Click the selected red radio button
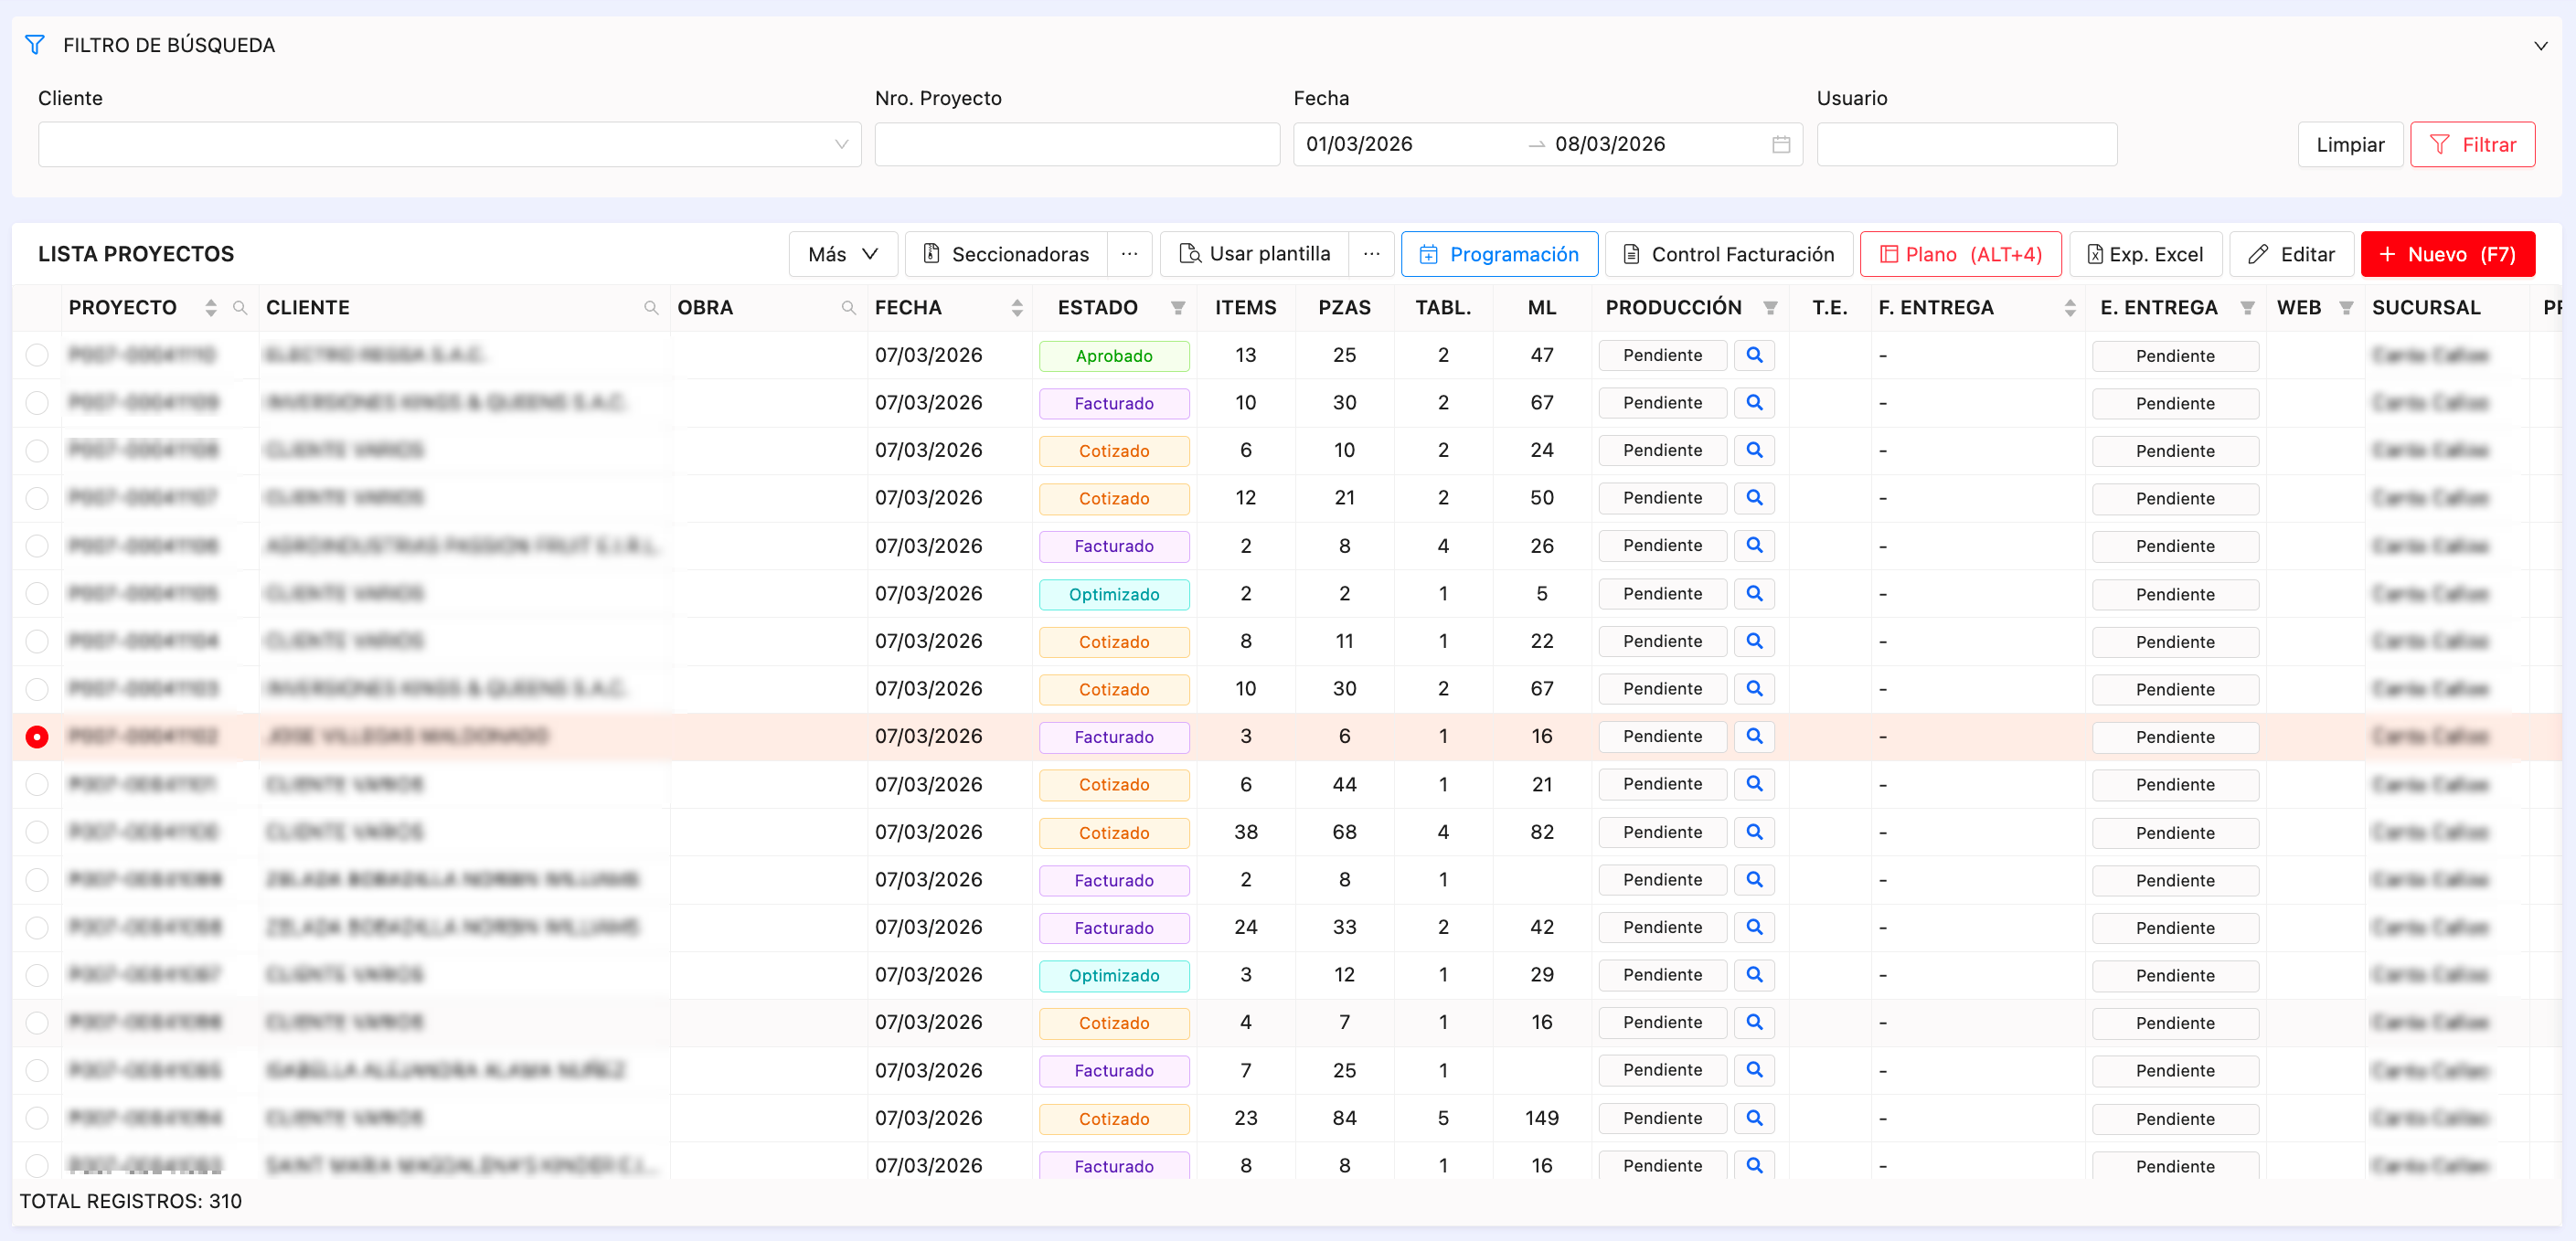The image size is (2576, 1241). pyautogui.click(x=37, y=737)
